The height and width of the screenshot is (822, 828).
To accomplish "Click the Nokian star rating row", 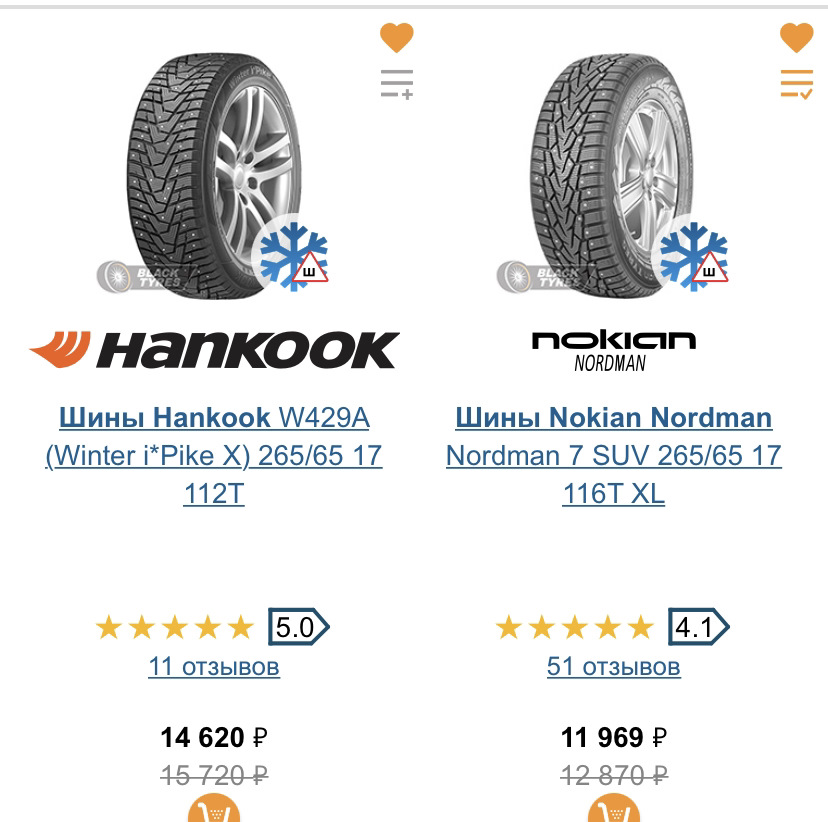I will 575,628.
